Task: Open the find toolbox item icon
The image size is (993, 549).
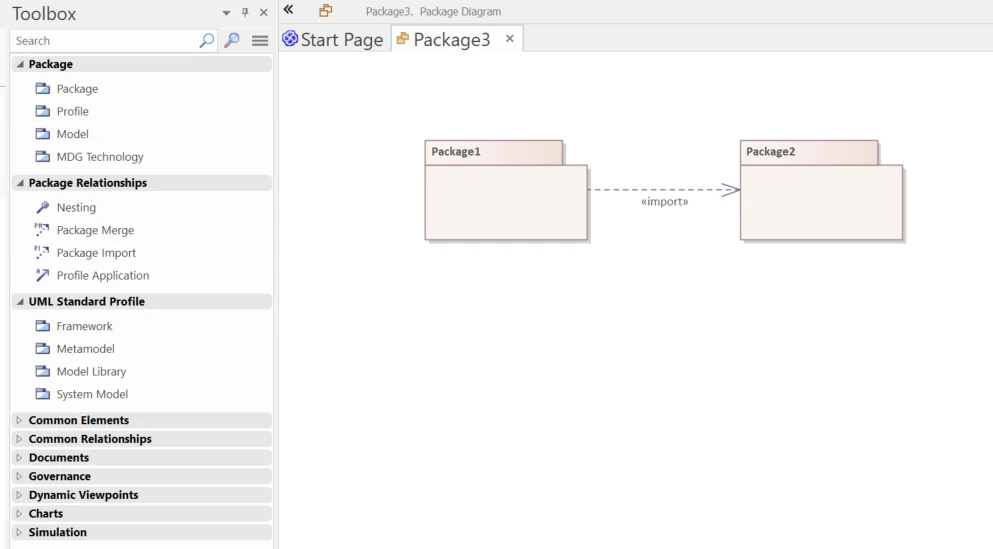Action: (x=232, y=41)
